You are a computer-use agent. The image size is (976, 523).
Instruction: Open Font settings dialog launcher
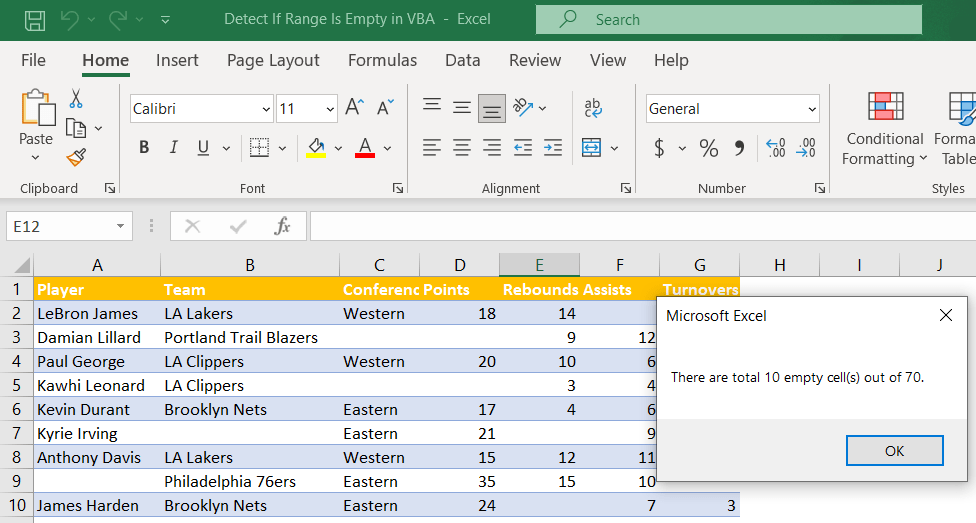(x=398, y=188)
